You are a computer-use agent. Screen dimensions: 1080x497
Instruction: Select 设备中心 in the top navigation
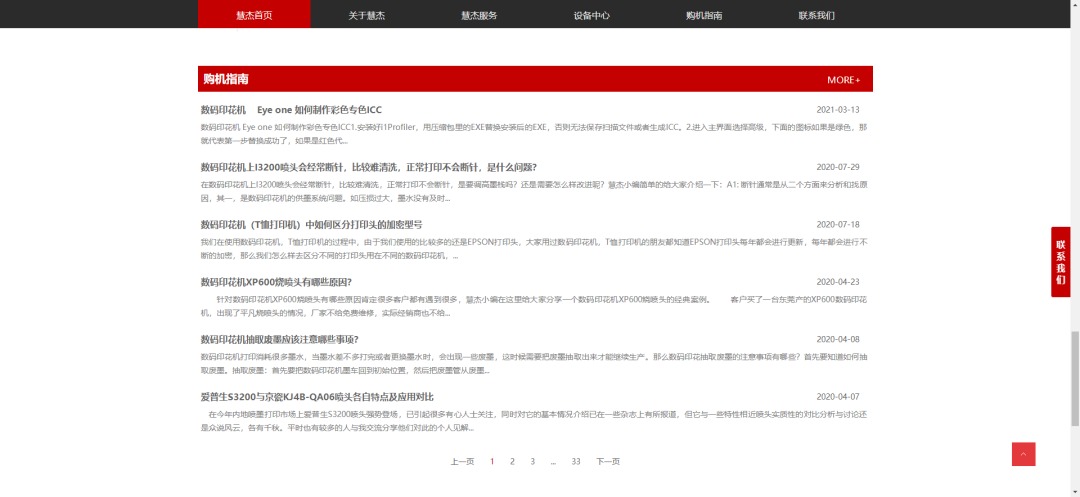tap(592, 15)
